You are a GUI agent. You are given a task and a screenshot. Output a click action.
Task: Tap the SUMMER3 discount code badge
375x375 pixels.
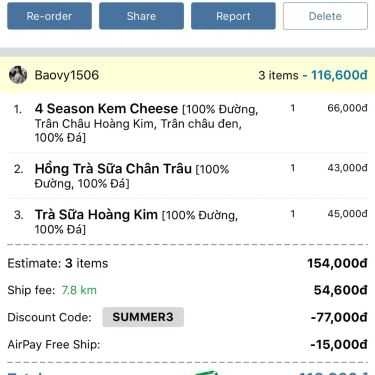[x=143, y=317]
